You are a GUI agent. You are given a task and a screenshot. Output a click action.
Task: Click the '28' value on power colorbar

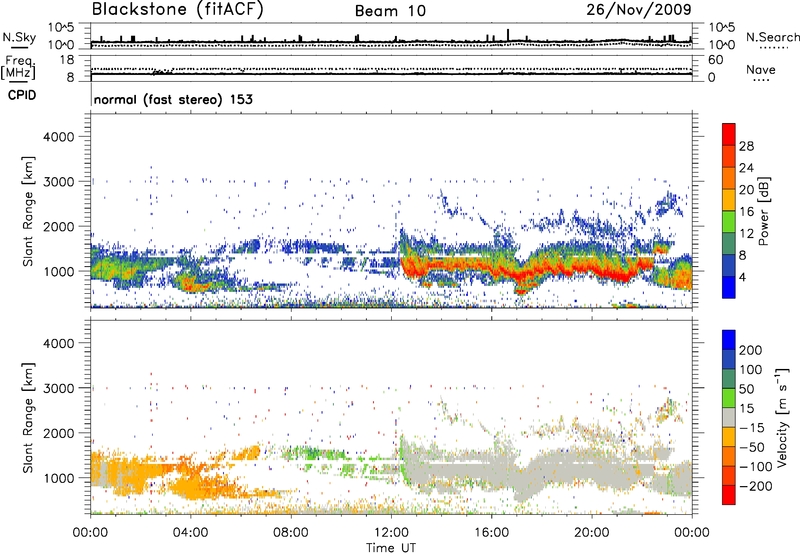point(746,146)
